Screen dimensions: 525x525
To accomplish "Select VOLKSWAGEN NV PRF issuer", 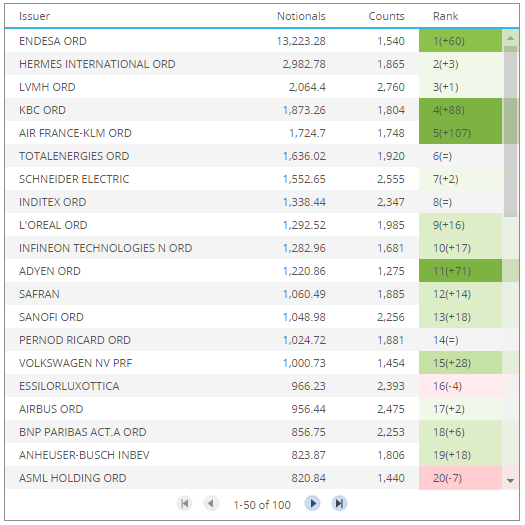I will (76, 363).
